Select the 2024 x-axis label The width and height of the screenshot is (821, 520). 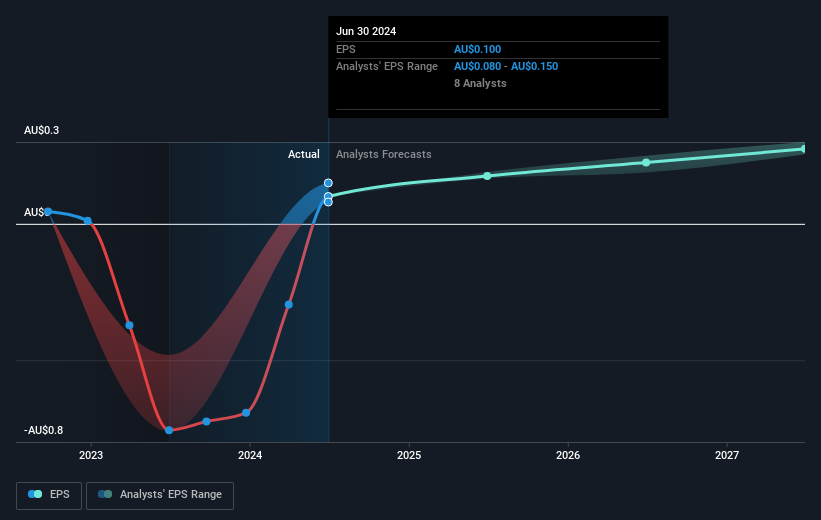tap(250, 456)
